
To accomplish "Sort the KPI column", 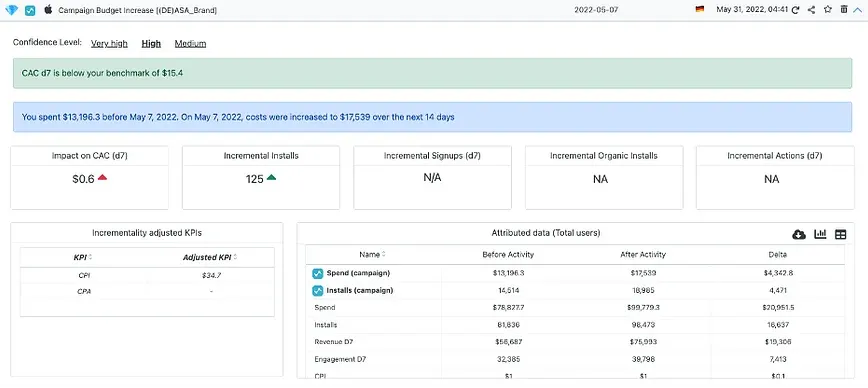I will tap(83, 257).
